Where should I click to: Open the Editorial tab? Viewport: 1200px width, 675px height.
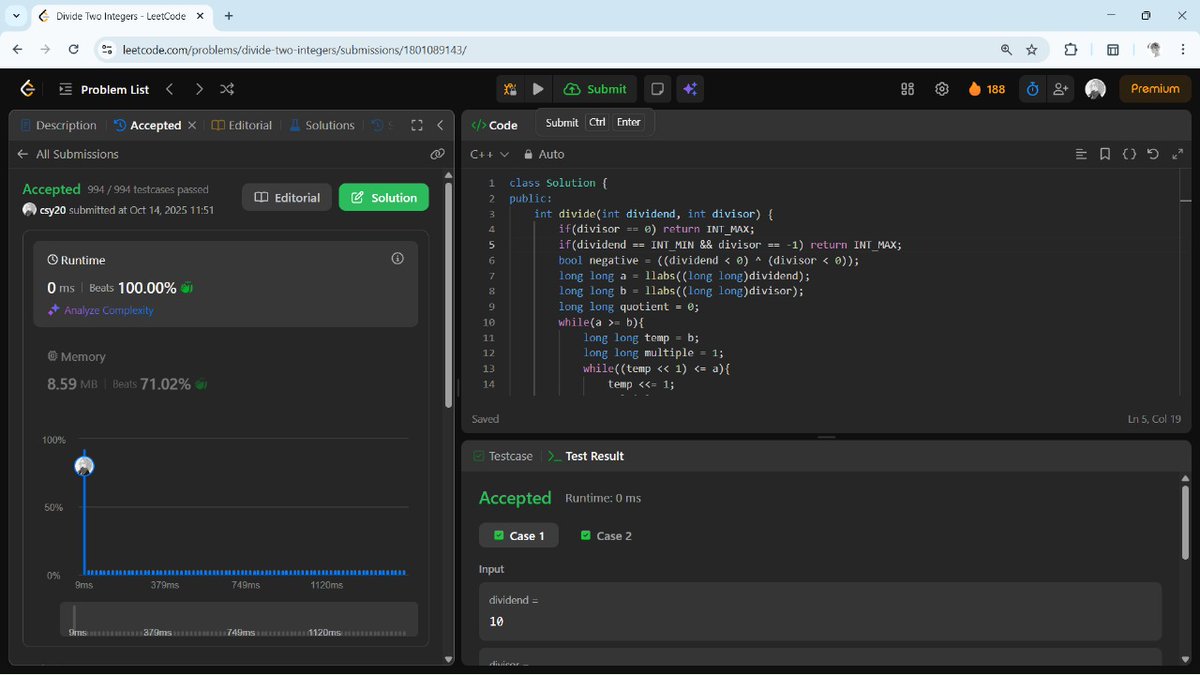[242, 125]
